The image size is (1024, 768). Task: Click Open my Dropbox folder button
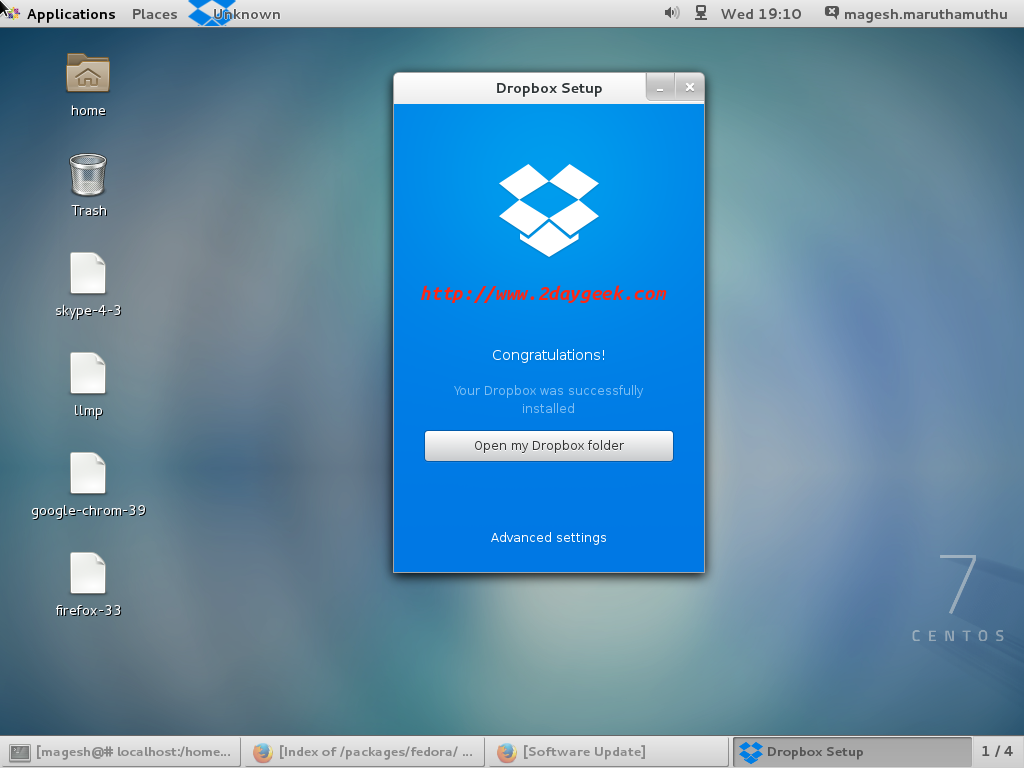coord(549,446)
